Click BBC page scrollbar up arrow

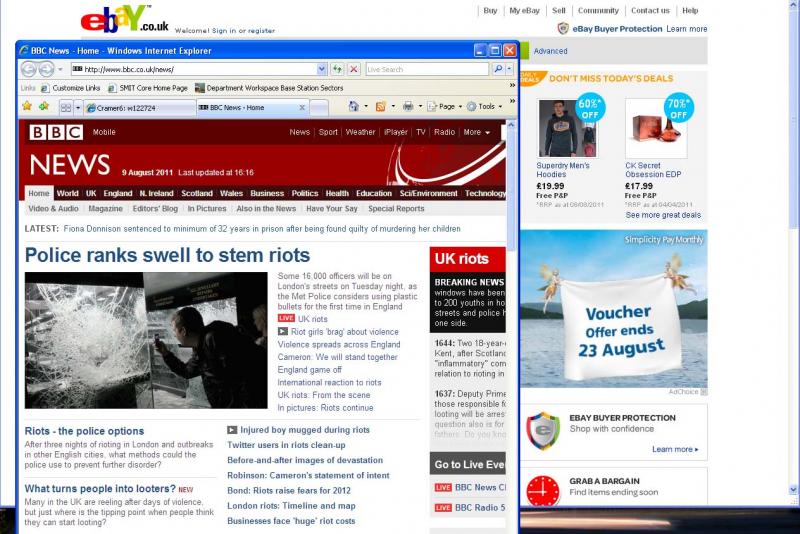pos(512,124)
